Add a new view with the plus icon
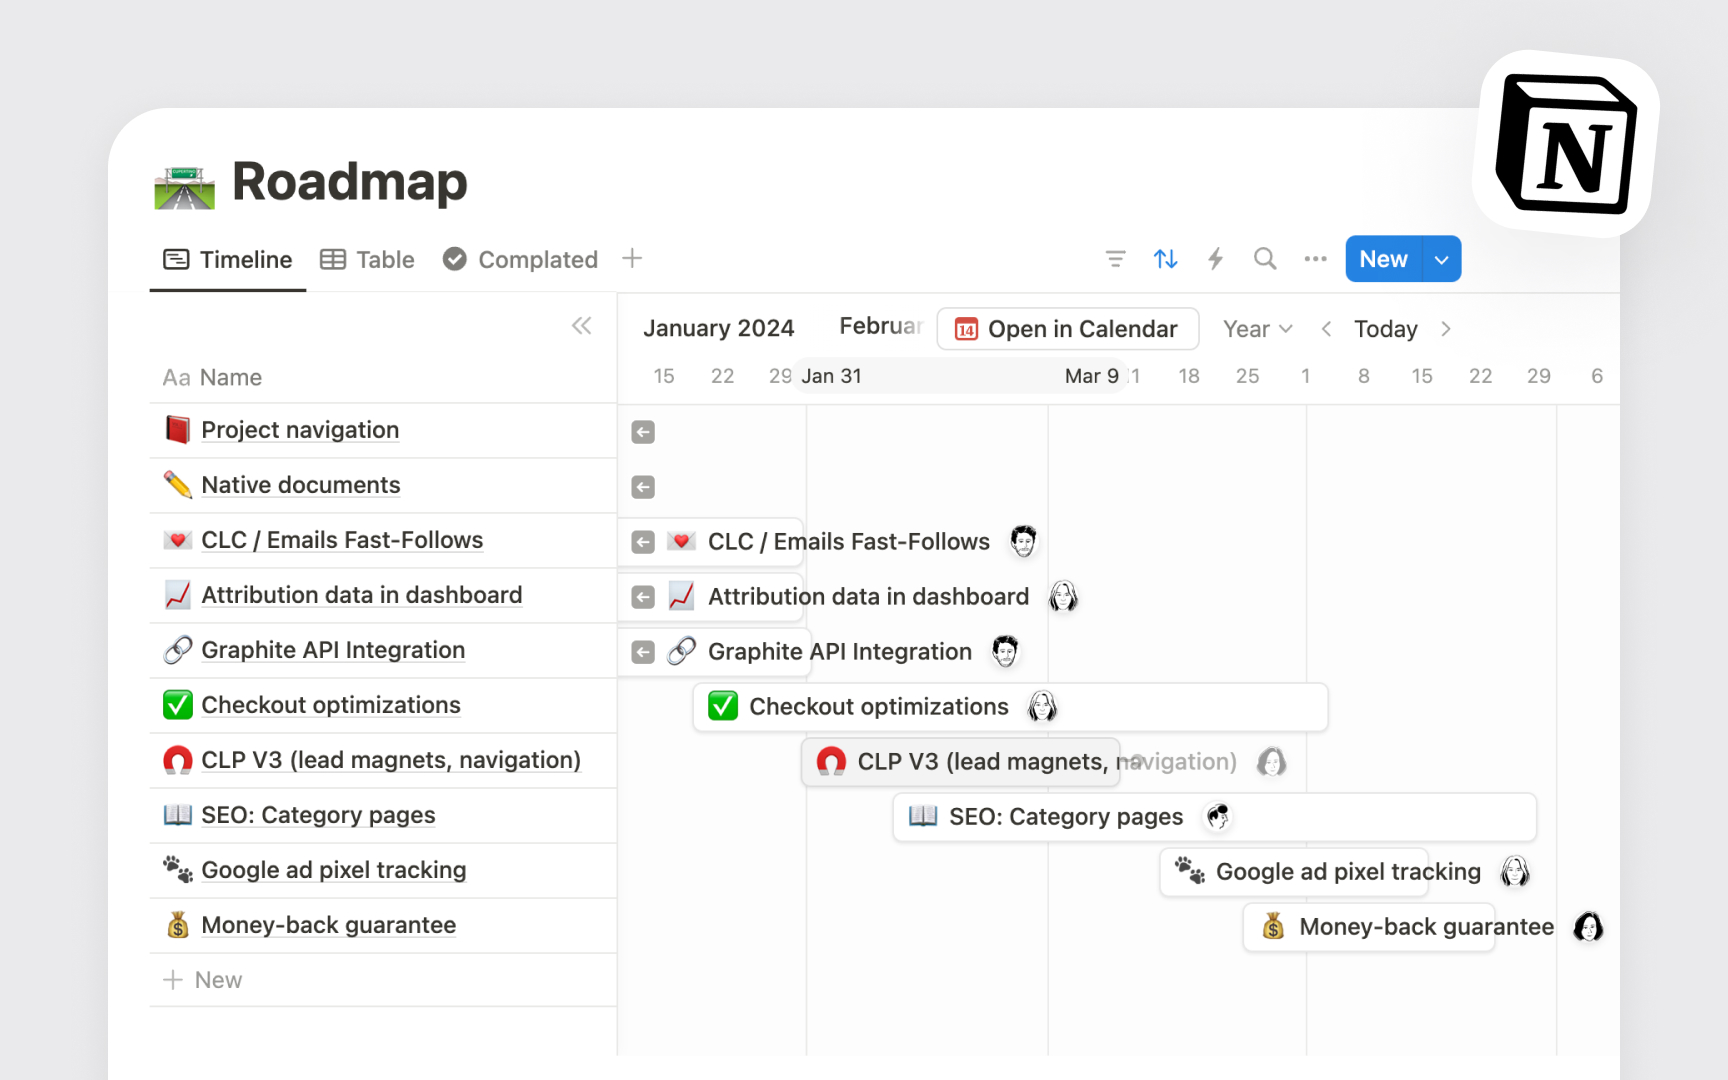 (632, 258)
